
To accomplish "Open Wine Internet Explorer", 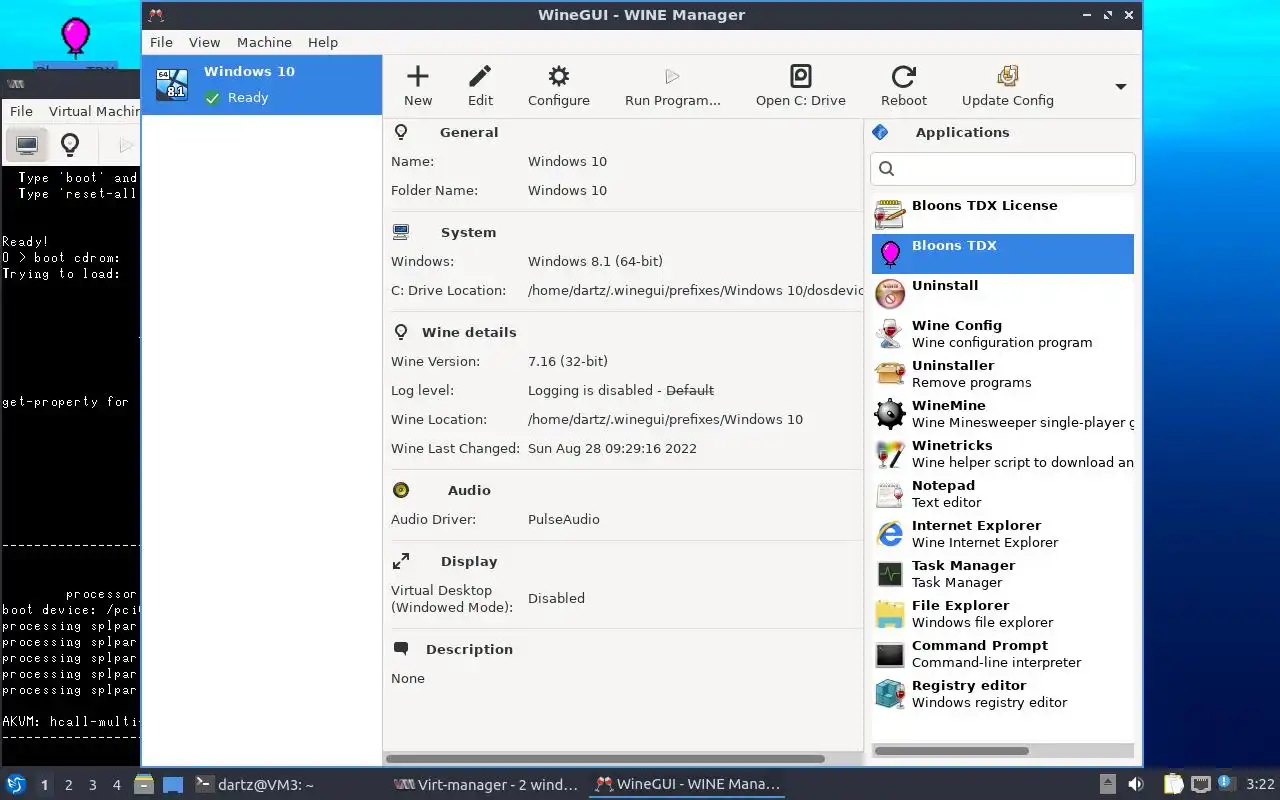I will (1003, 534).
